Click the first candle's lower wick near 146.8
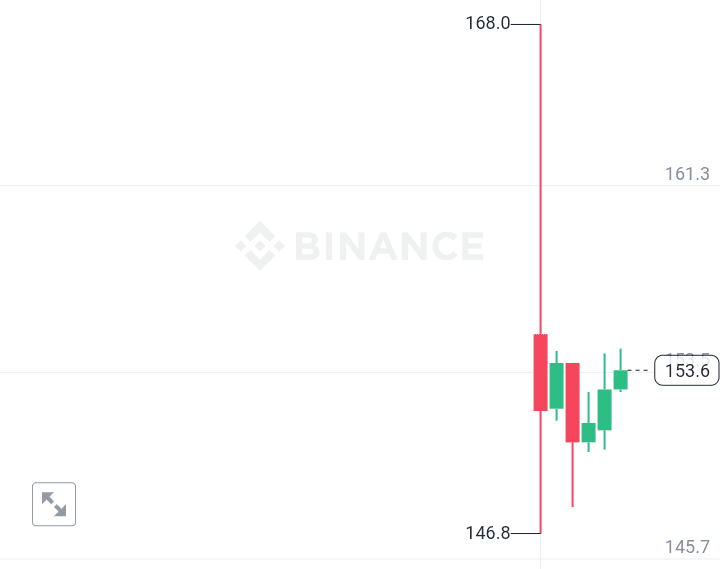The image size is (720, 569). point(540,470)
